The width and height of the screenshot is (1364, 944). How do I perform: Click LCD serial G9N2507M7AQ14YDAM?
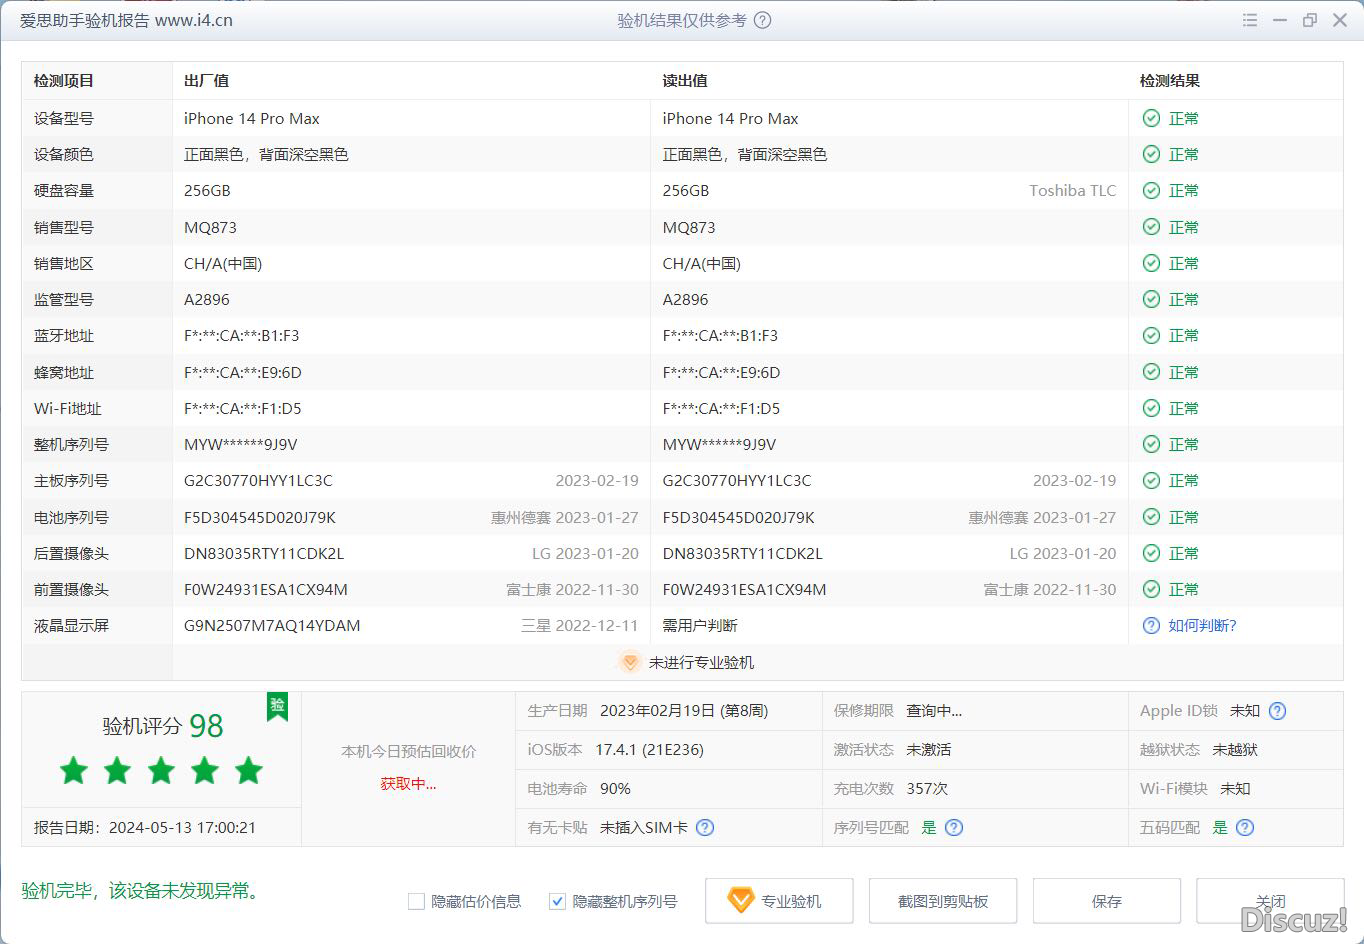272,625
